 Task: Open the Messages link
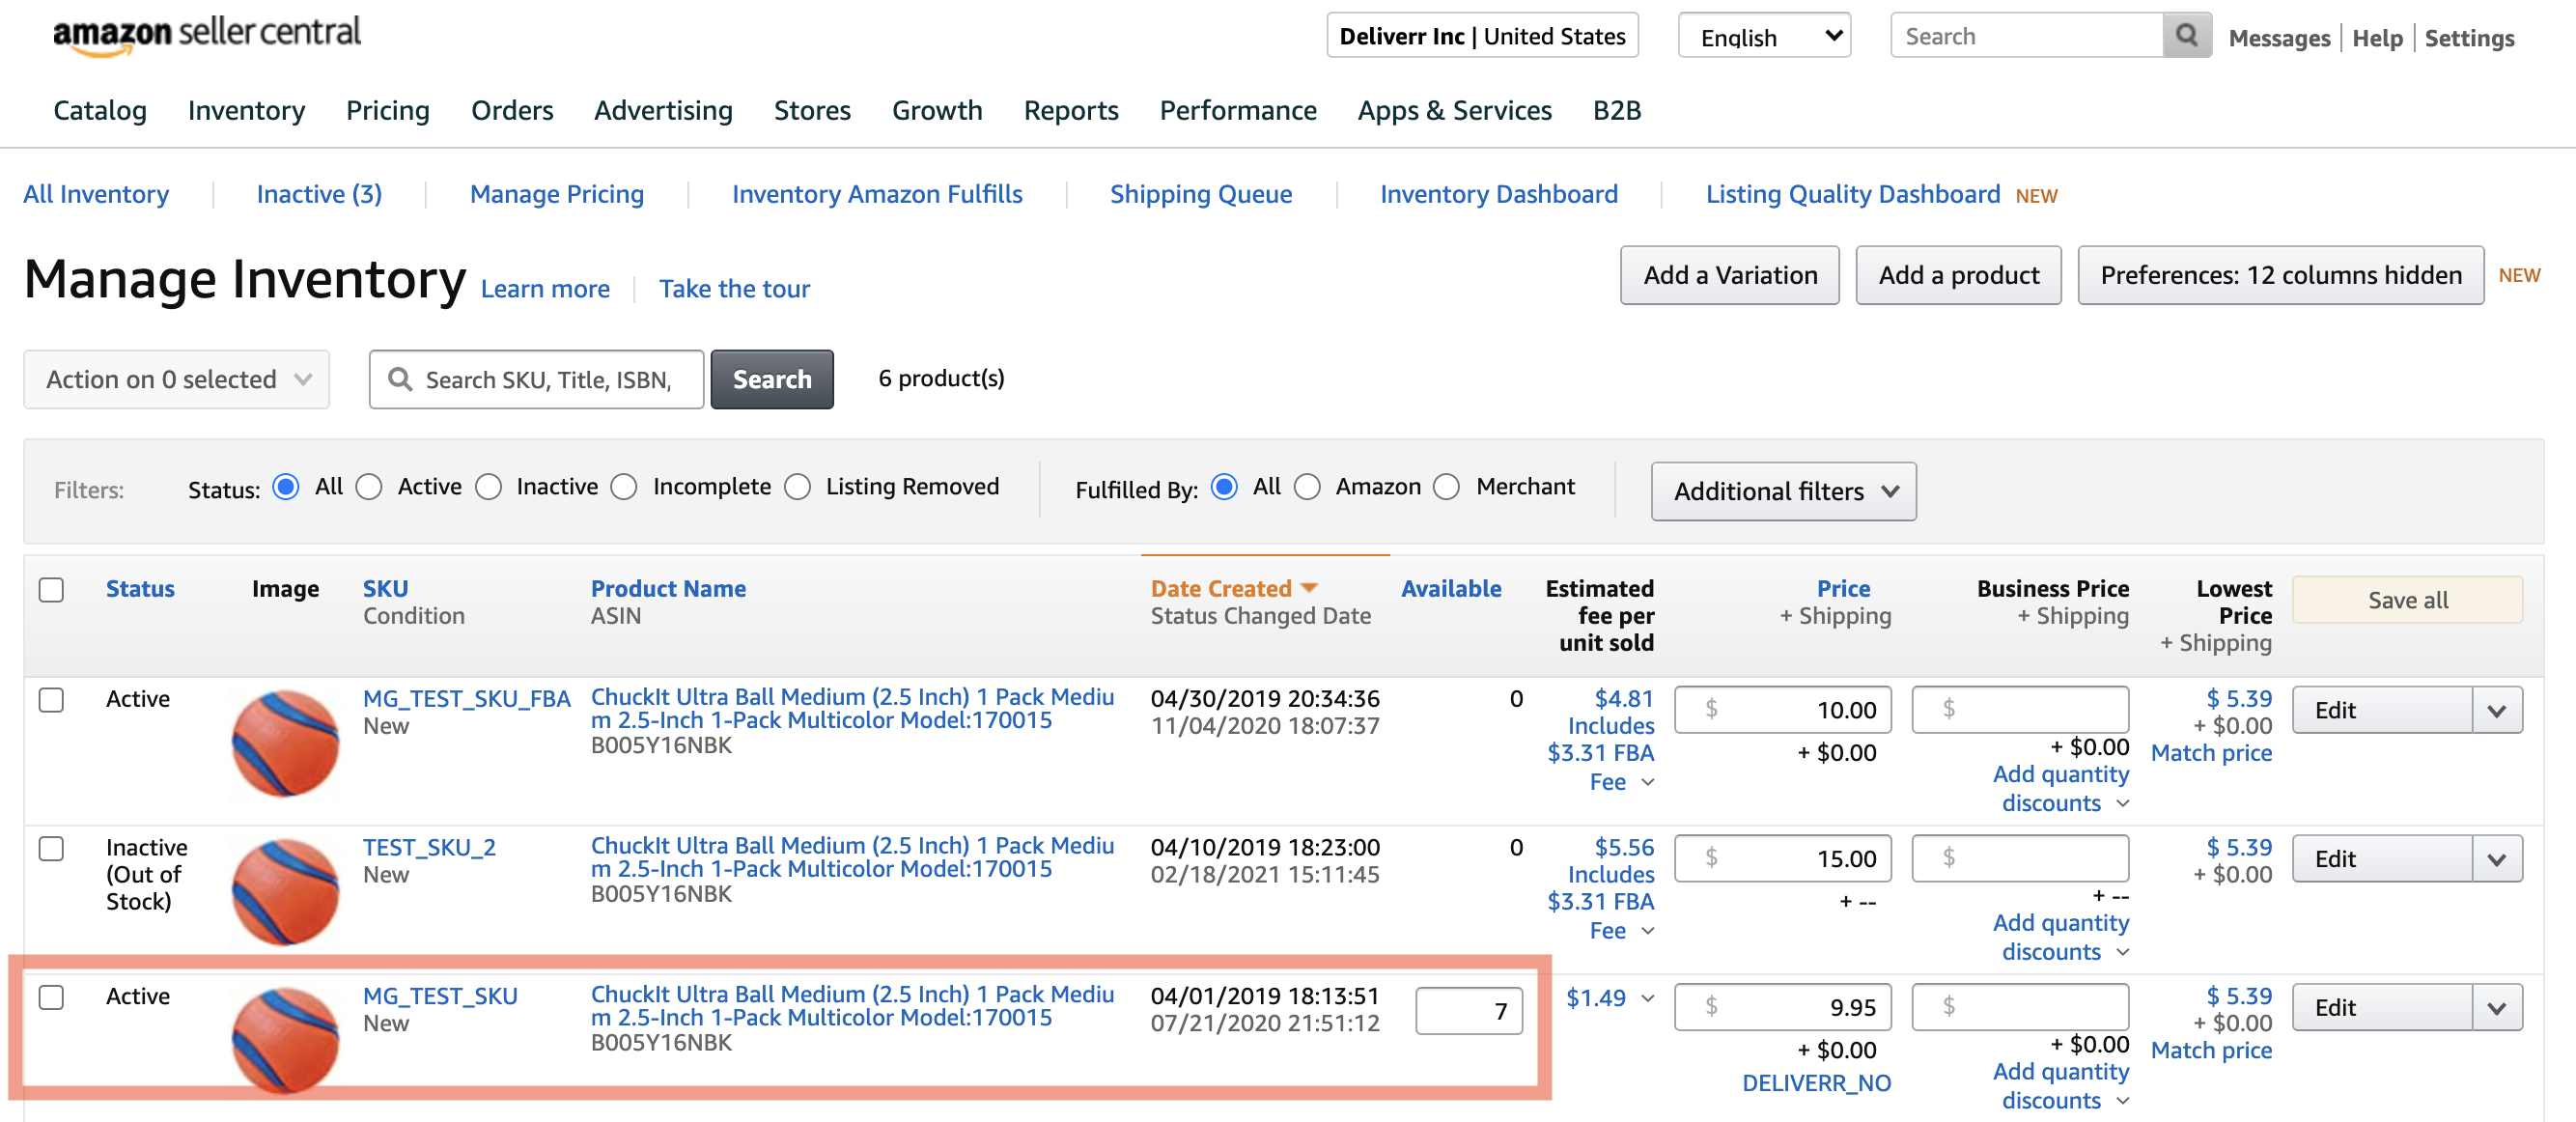pyautogui.click(x=2279, y=38)
